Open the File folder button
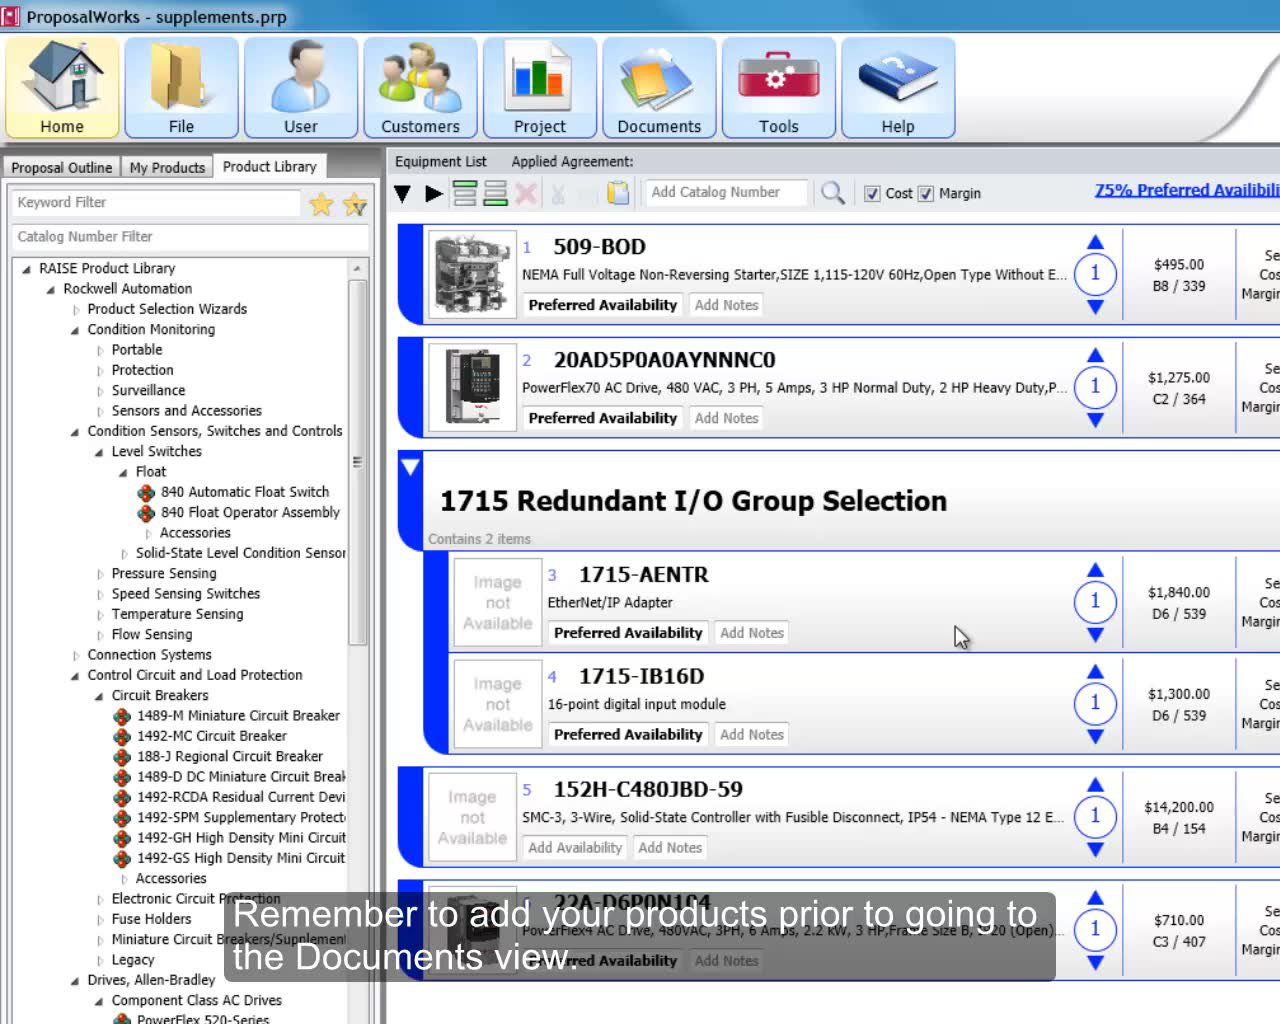The image size is (1280, 1024). (x=181, y=88)
